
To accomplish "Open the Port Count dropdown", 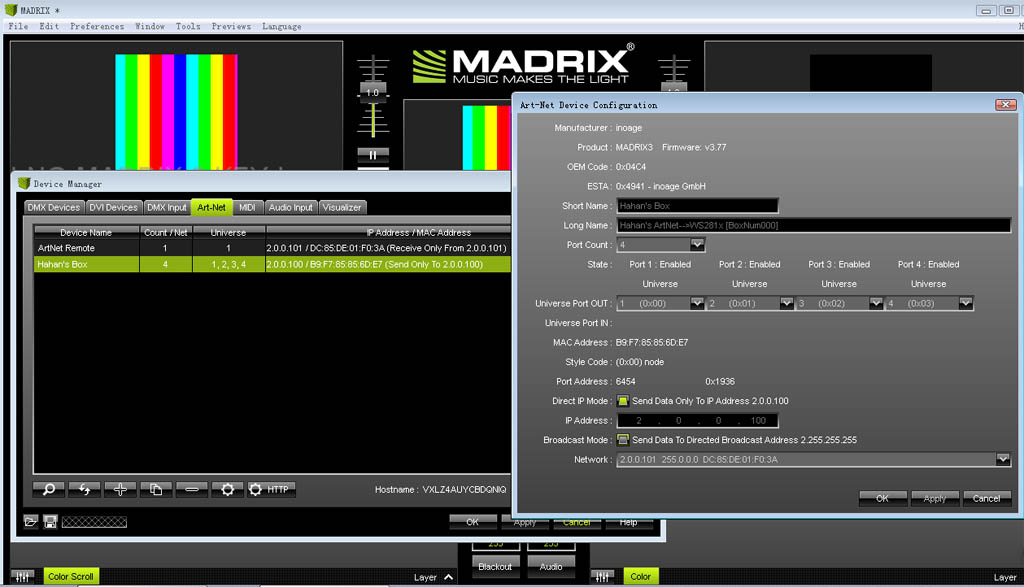I will 697,245.
